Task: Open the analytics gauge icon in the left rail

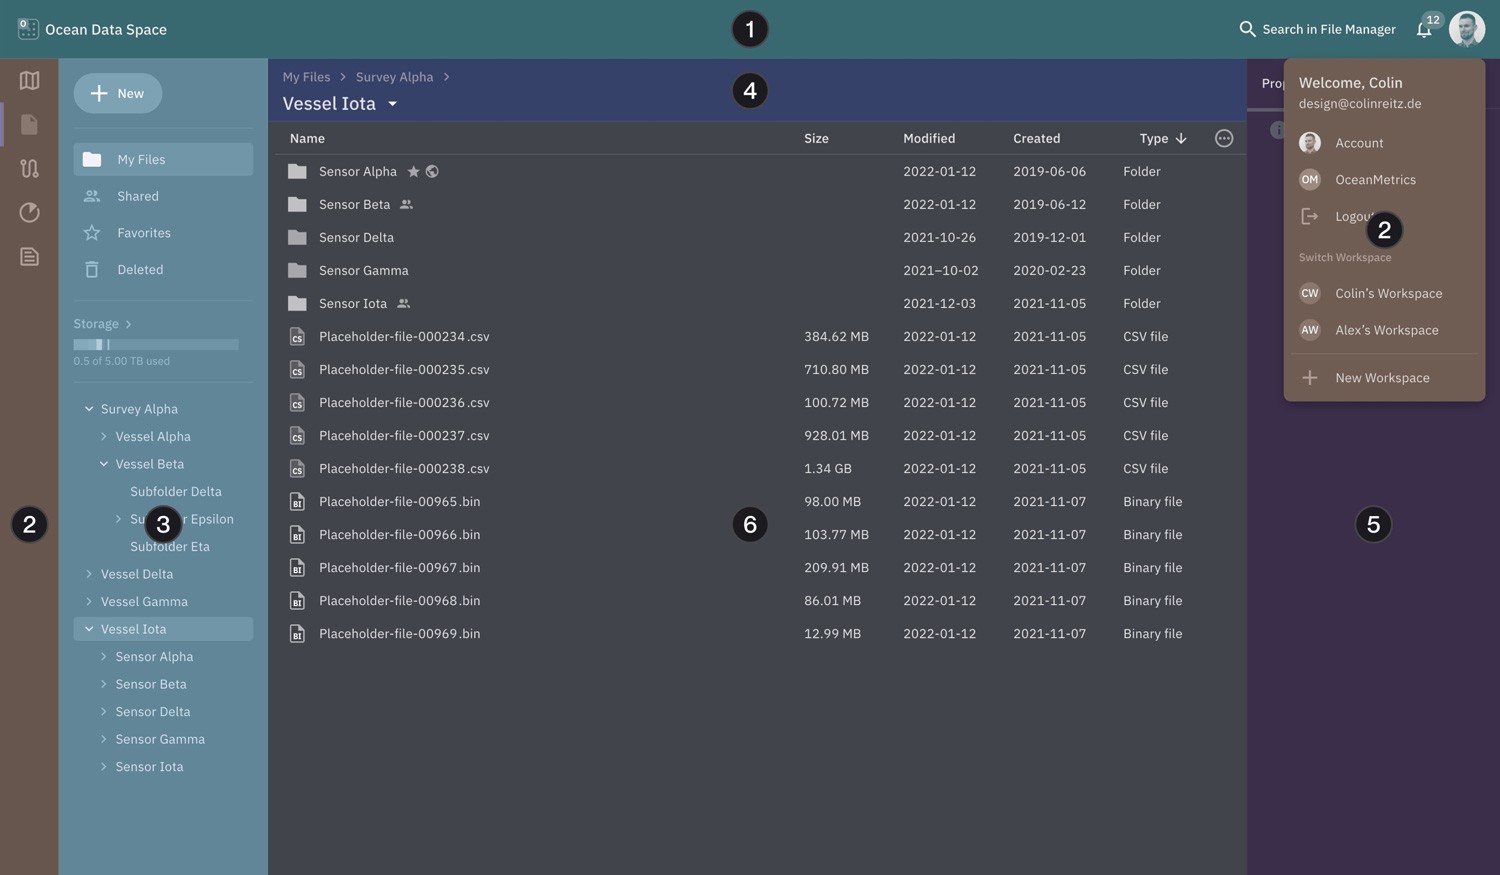Action: [29, 212]
